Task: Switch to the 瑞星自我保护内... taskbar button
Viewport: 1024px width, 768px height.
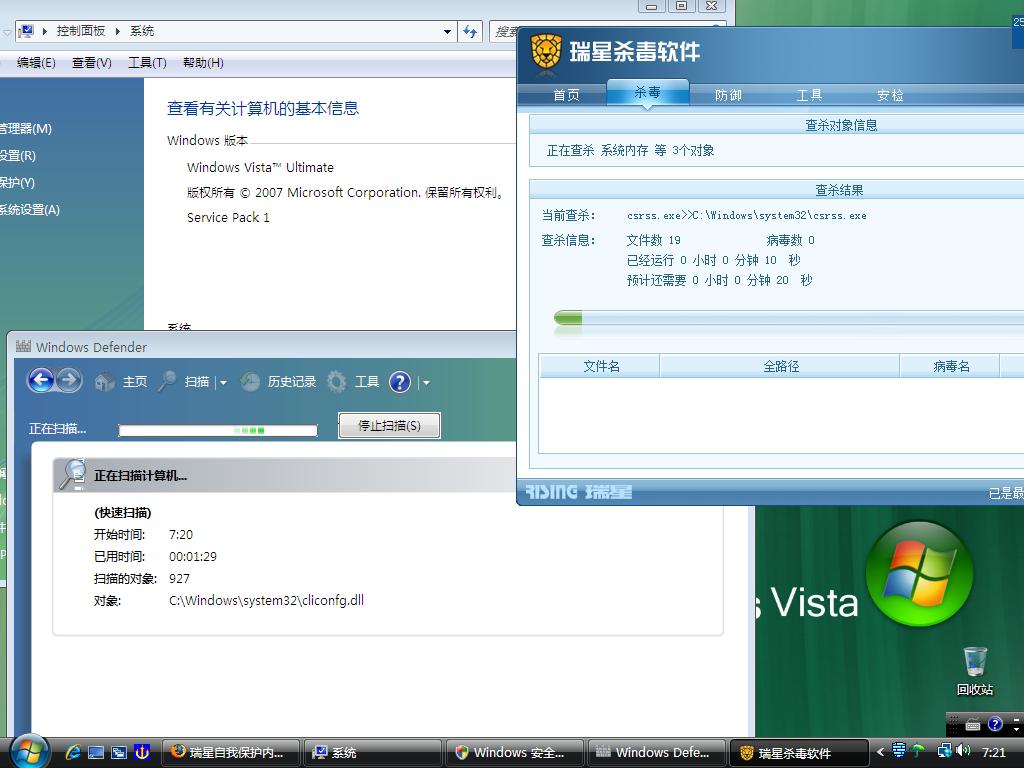Action: point(231,753)
